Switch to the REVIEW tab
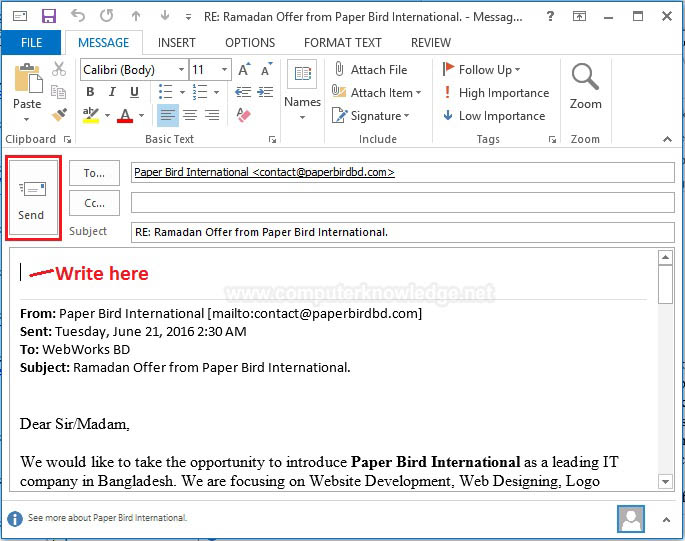Viewport: 685px width, 541px height. pos(431,43)
